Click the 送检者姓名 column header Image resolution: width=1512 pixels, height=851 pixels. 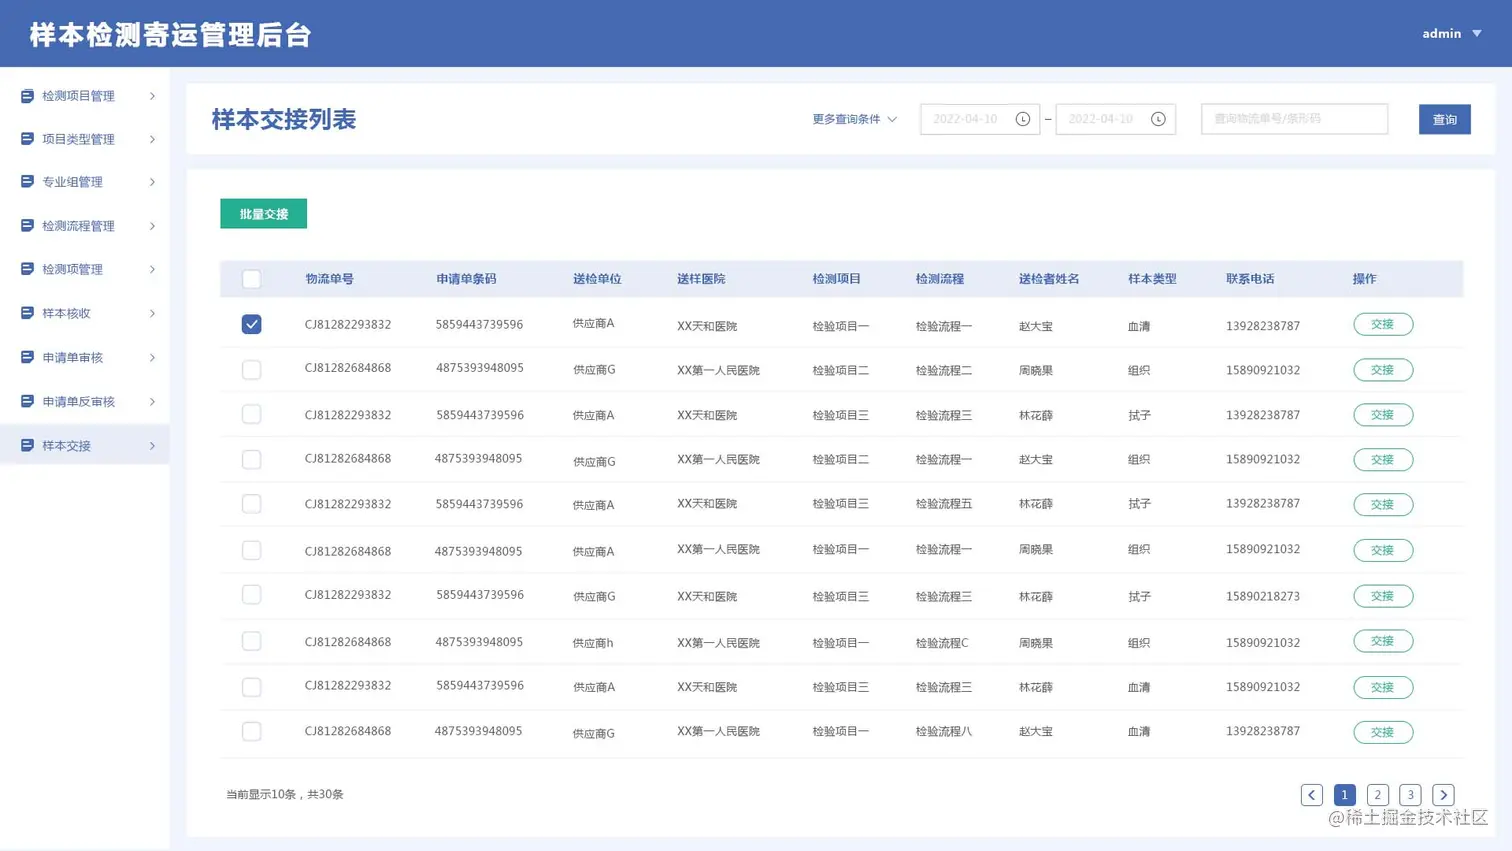pos(1049,279)
